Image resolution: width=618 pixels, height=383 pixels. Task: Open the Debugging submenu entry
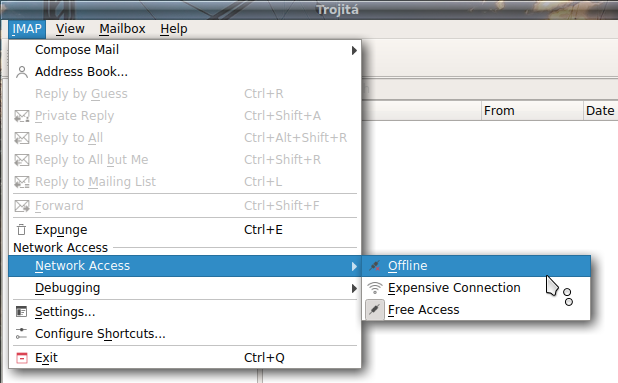coord(185,288)
